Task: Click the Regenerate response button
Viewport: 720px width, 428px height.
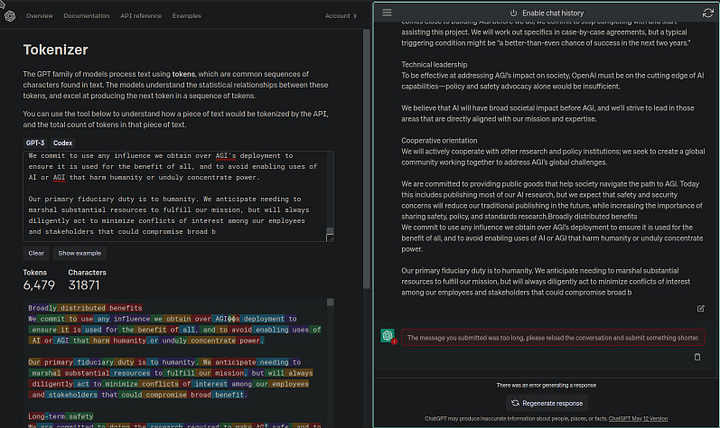Action: pyautogui.click(x=547, y=403)
